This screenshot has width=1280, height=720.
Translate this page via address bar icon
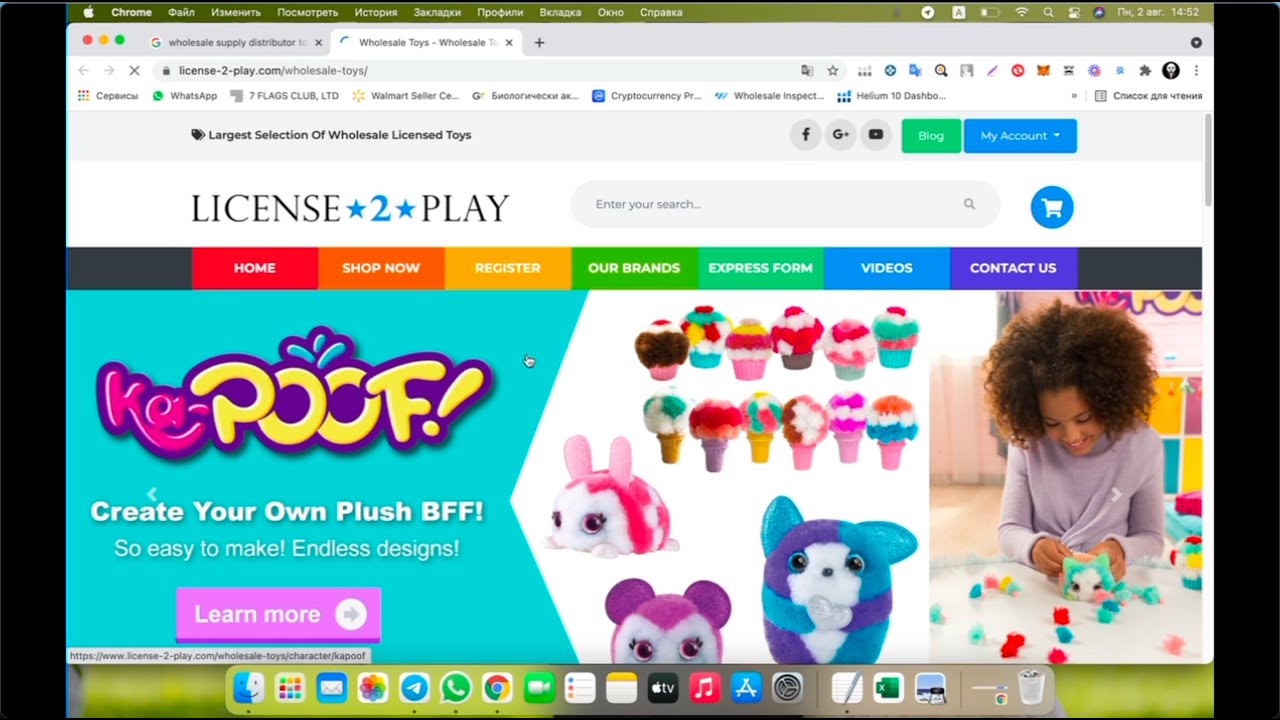(x=807, y=71)
